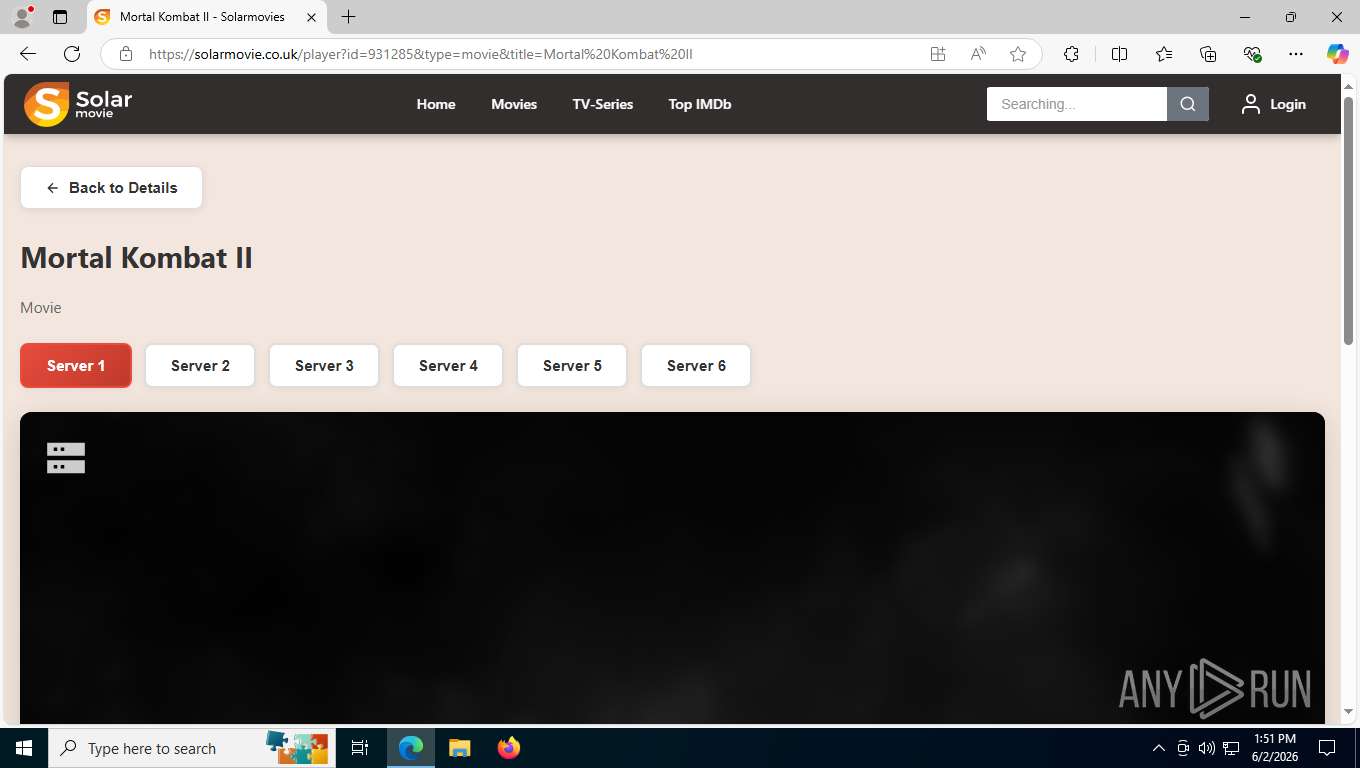1360x768 pixels.
Task: Add this page to favorites star
Action: pos(1018,54)
